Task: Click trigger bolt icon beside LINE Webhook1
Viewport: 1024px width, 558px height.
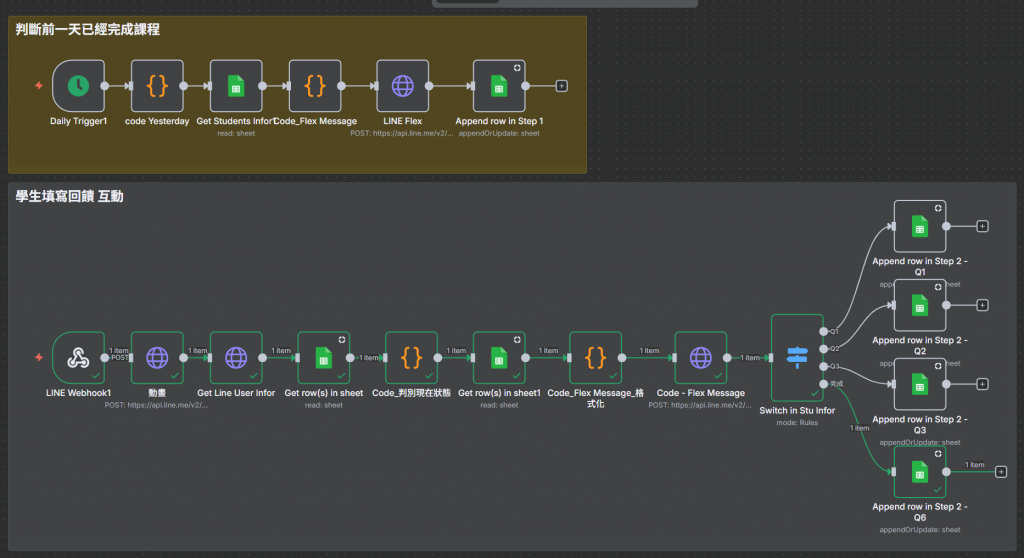Action: pos(39,357)
